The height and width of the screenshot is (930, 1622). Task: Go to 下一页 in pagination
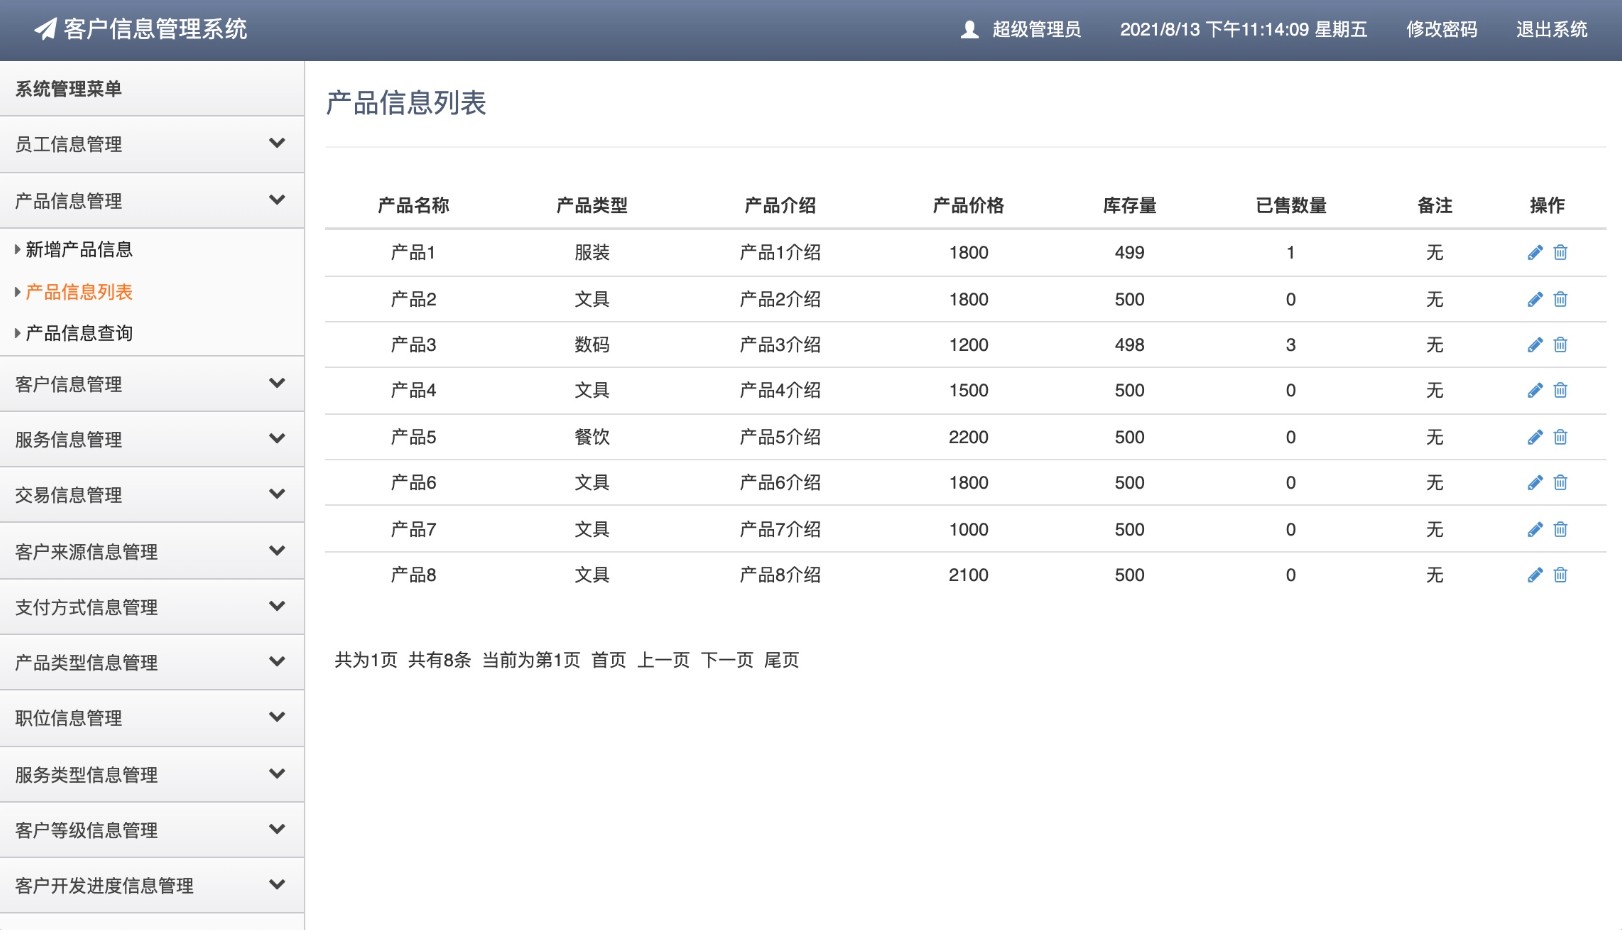(727, 660)
